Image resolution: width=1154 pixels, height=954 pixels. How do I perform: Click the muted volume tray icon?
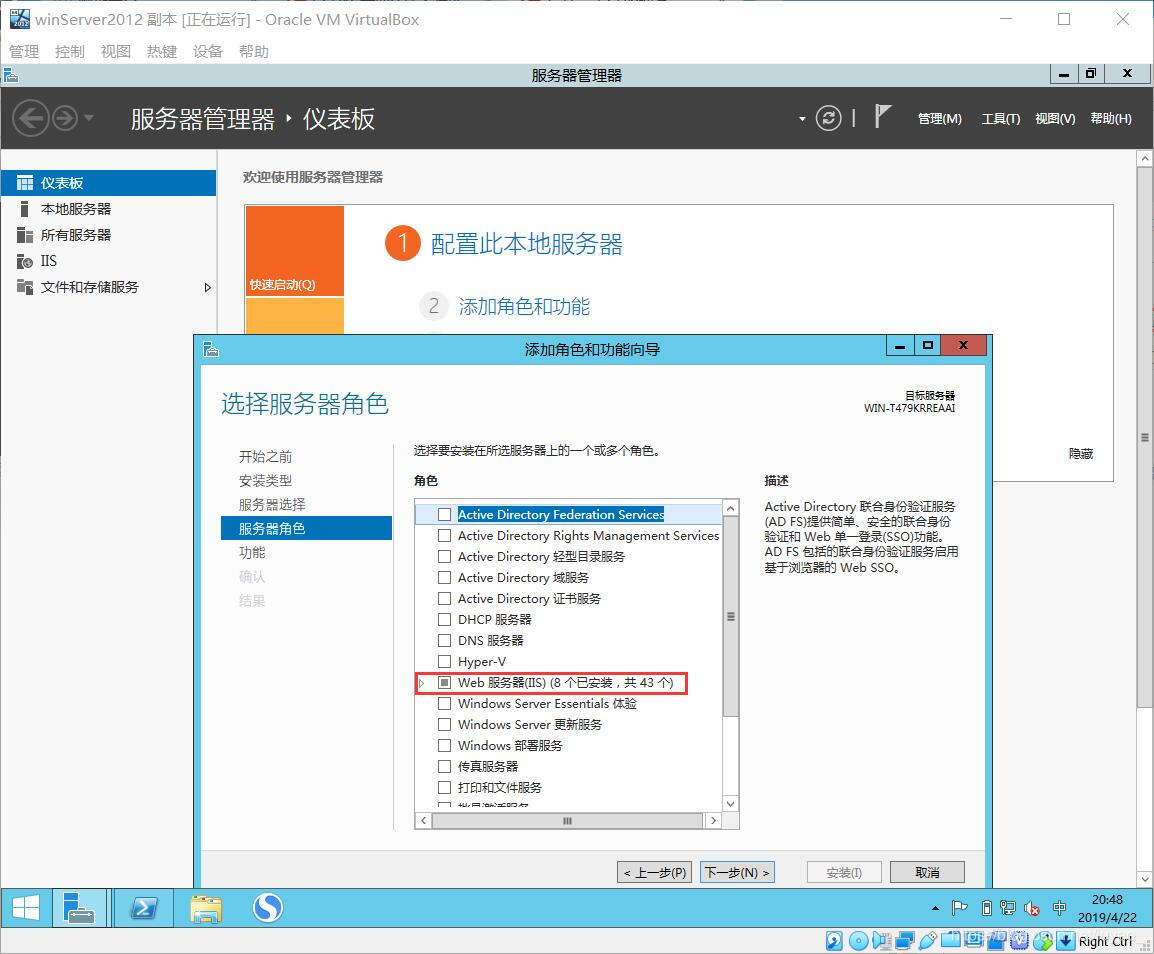tap(1032, 908)
